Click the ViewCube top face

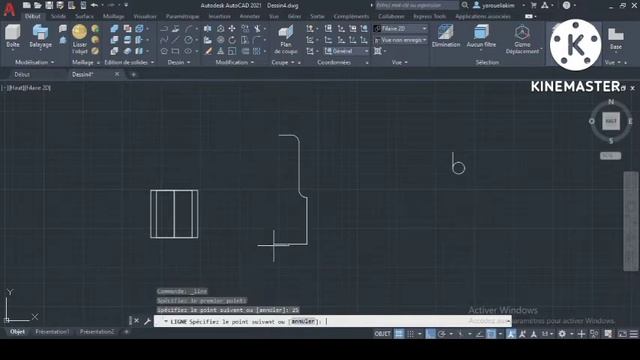(x=611, y=121)
